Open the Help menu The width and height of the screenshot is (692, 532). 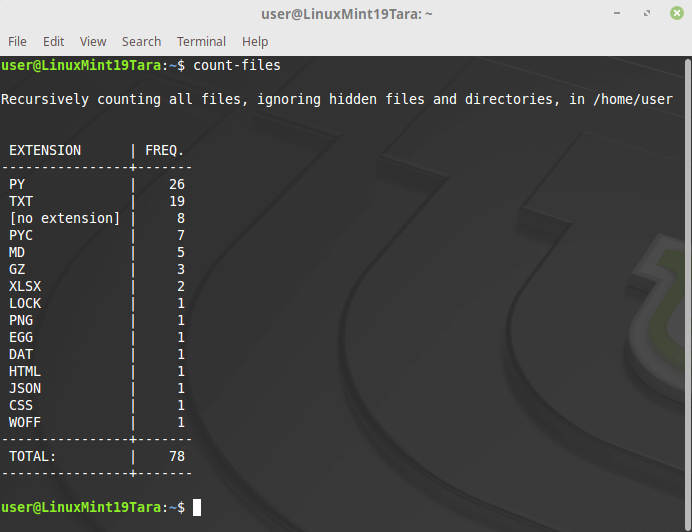[x=255, y=41]
